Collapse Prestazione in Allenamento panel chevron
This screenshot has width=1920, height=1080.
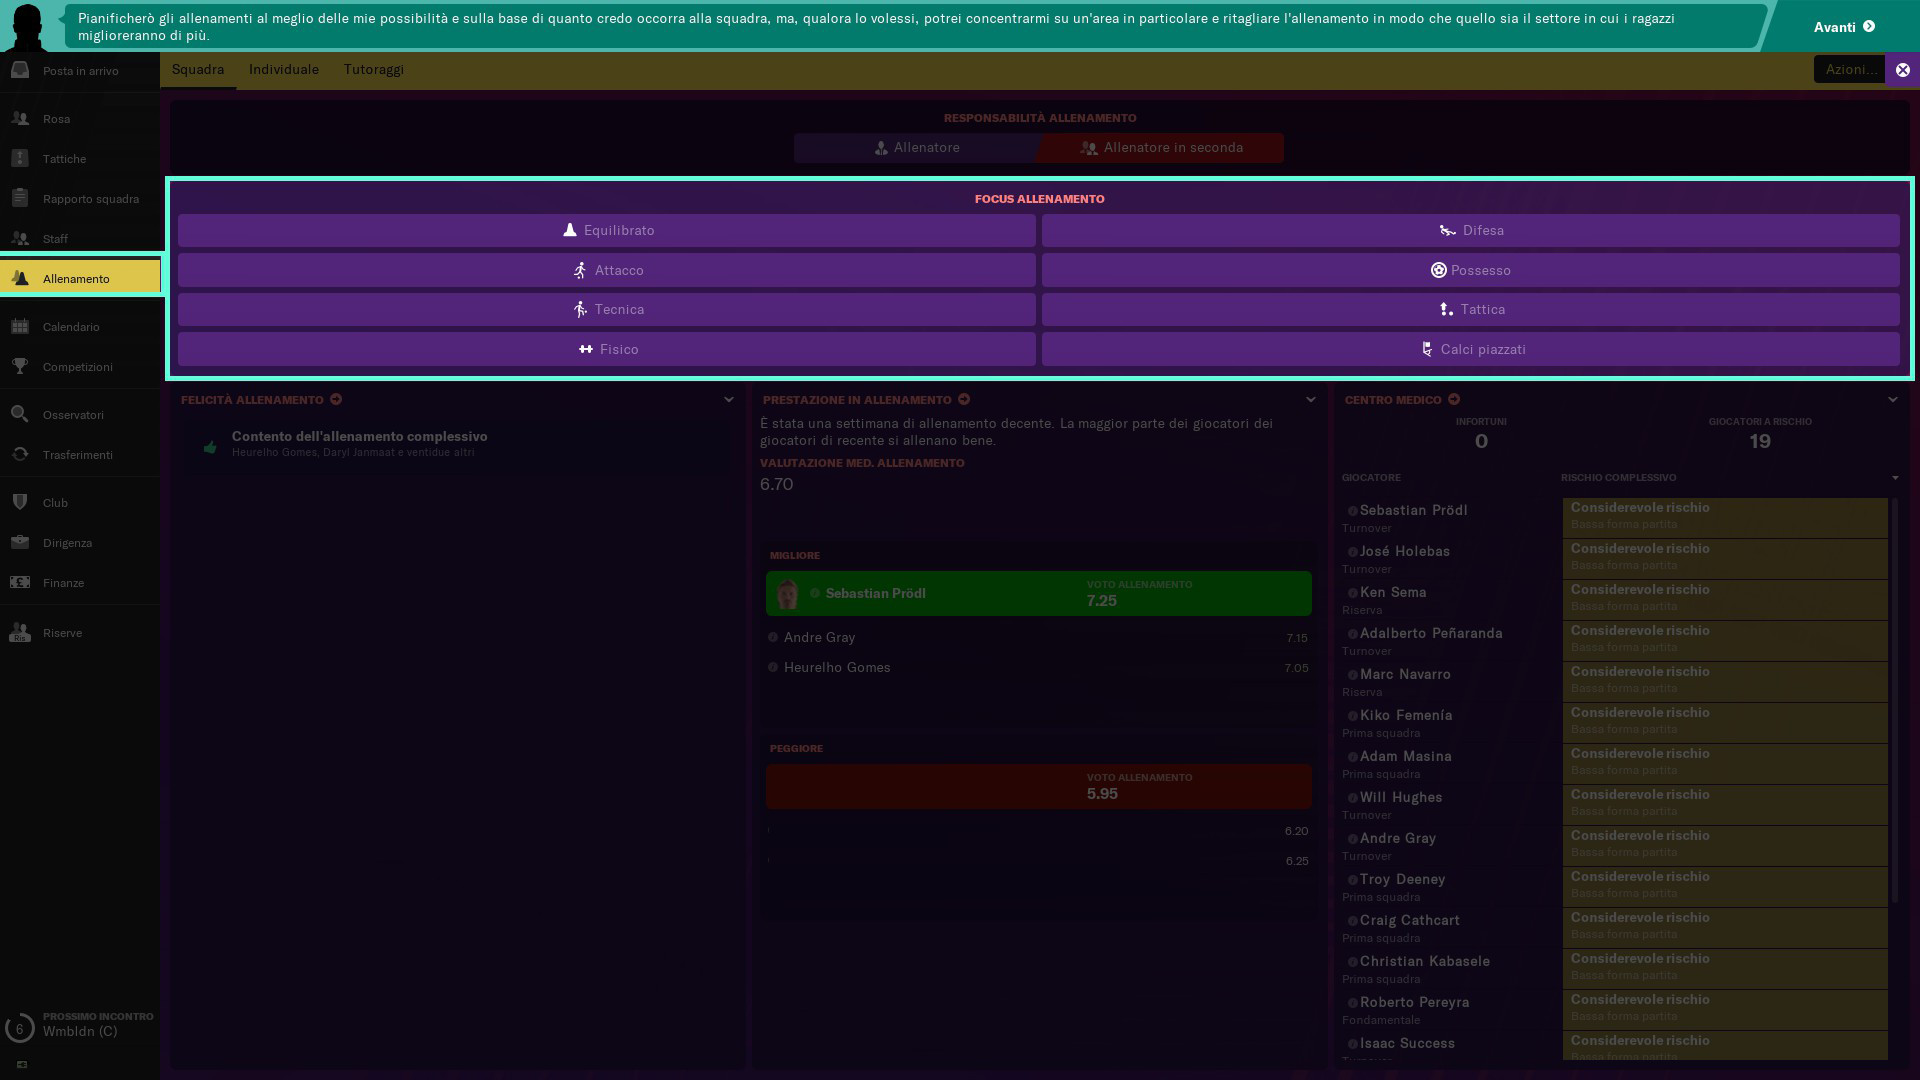(1311, 399)
